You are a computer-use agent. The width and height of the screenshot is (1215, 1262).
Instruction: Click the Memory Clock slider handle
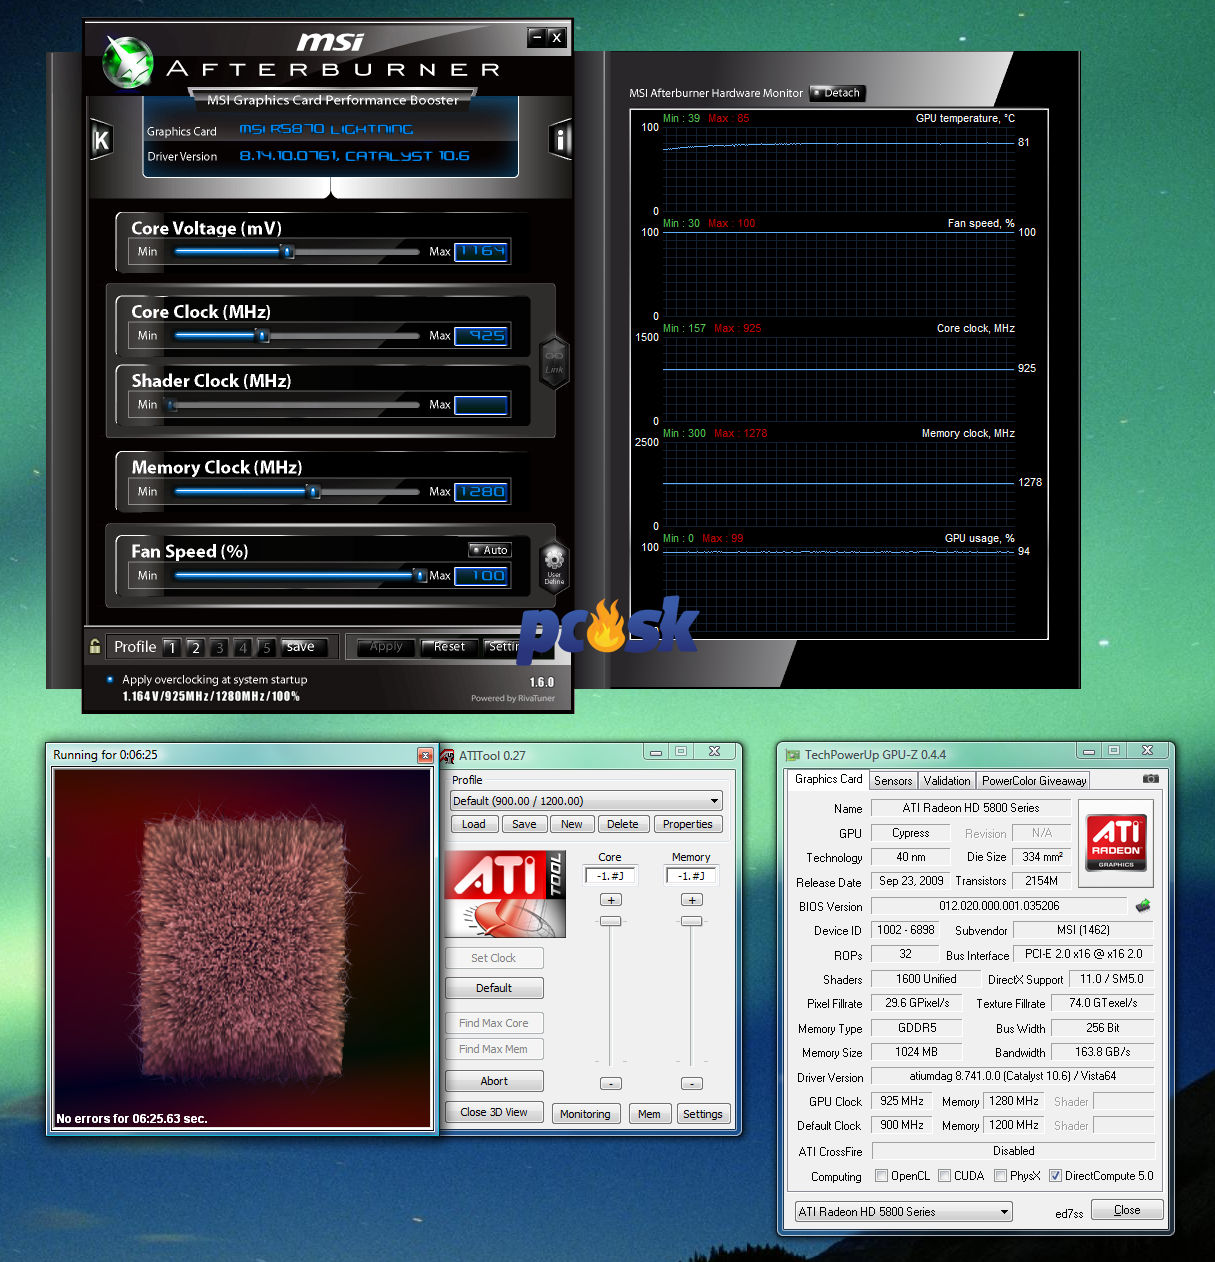tap(313, 492)
